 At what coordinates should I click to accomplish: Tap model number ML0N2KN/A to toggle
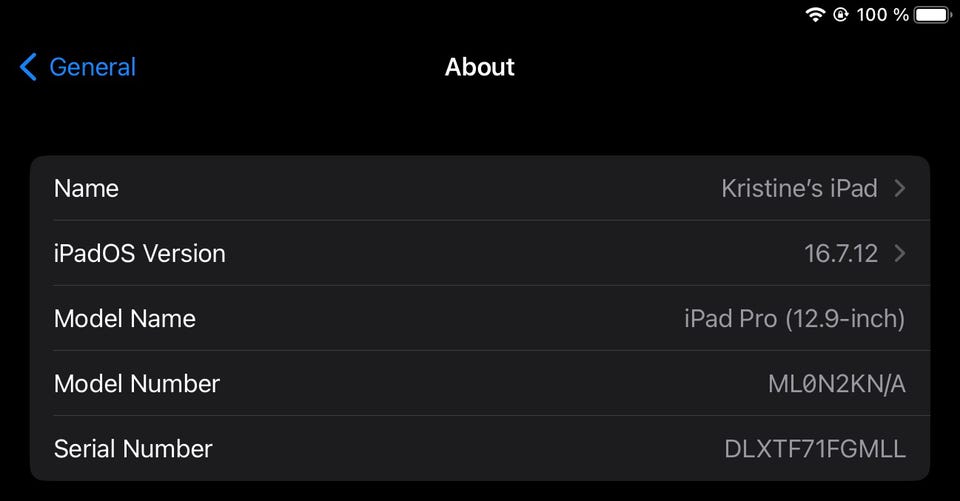(x=836, y=383)
